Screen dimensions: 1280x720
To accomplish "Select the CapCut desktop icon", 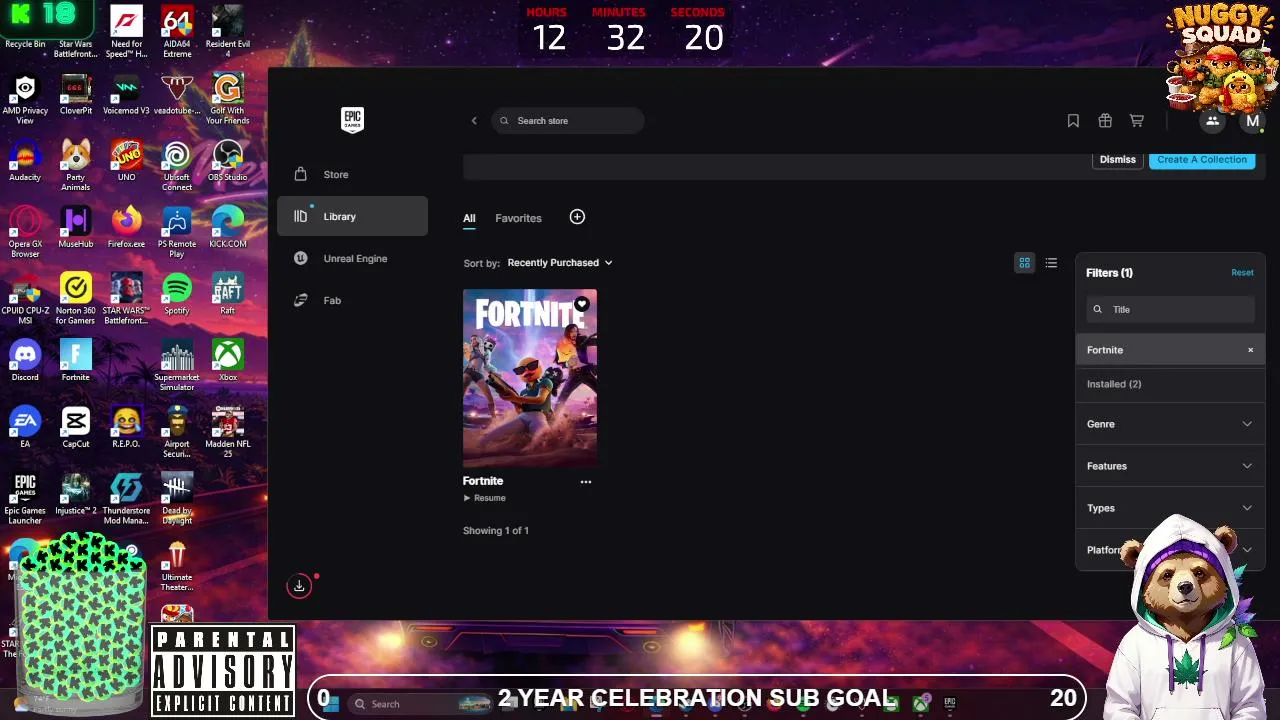I will pyautogui.click(x=76, y=427).
